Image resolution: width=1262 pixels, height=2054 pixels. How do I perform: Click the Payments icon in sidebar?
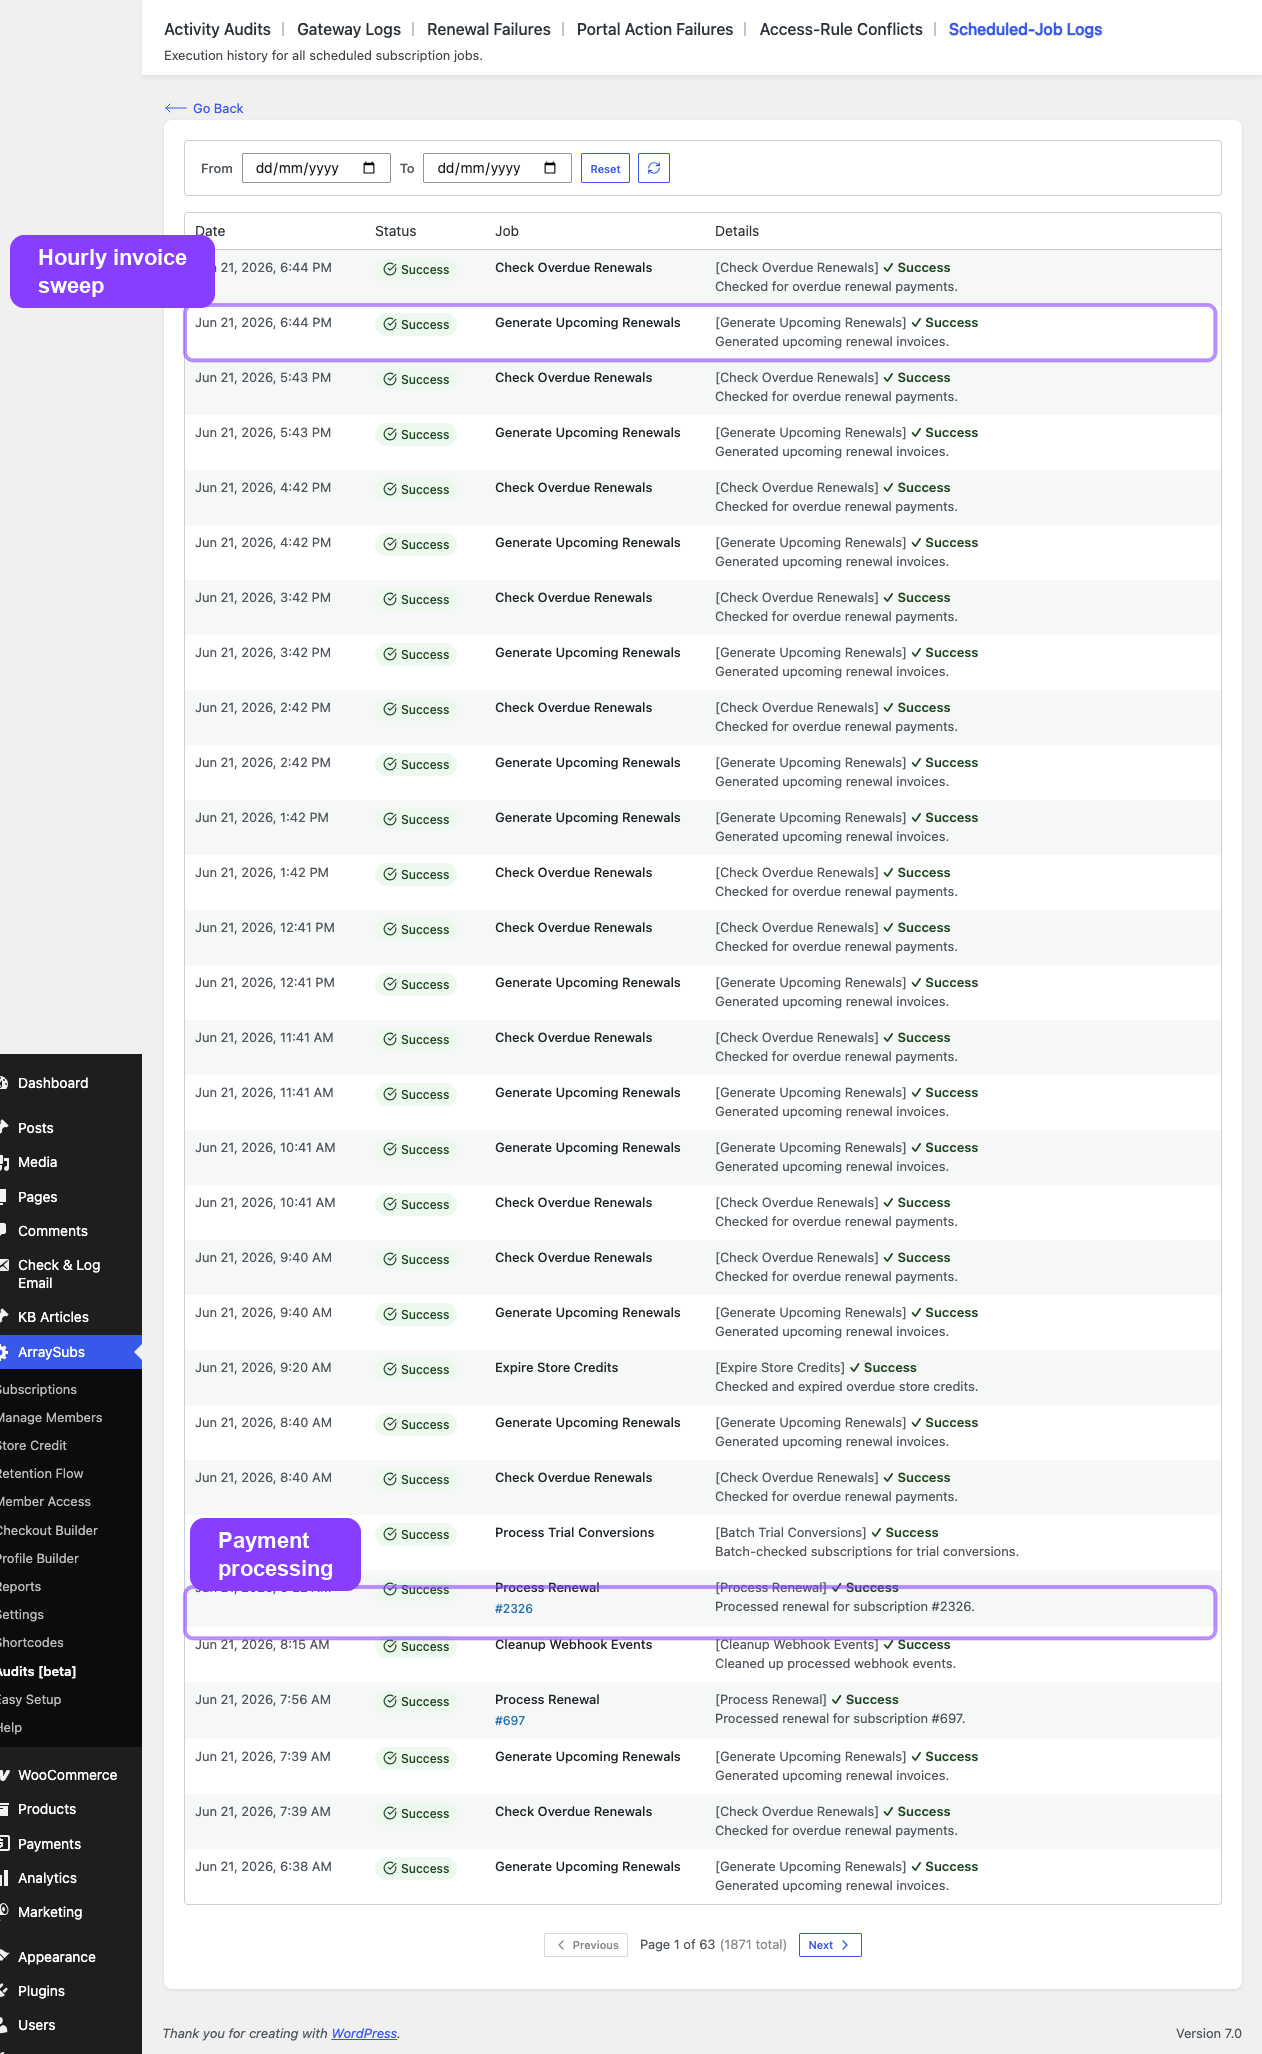click(4, 1843)
